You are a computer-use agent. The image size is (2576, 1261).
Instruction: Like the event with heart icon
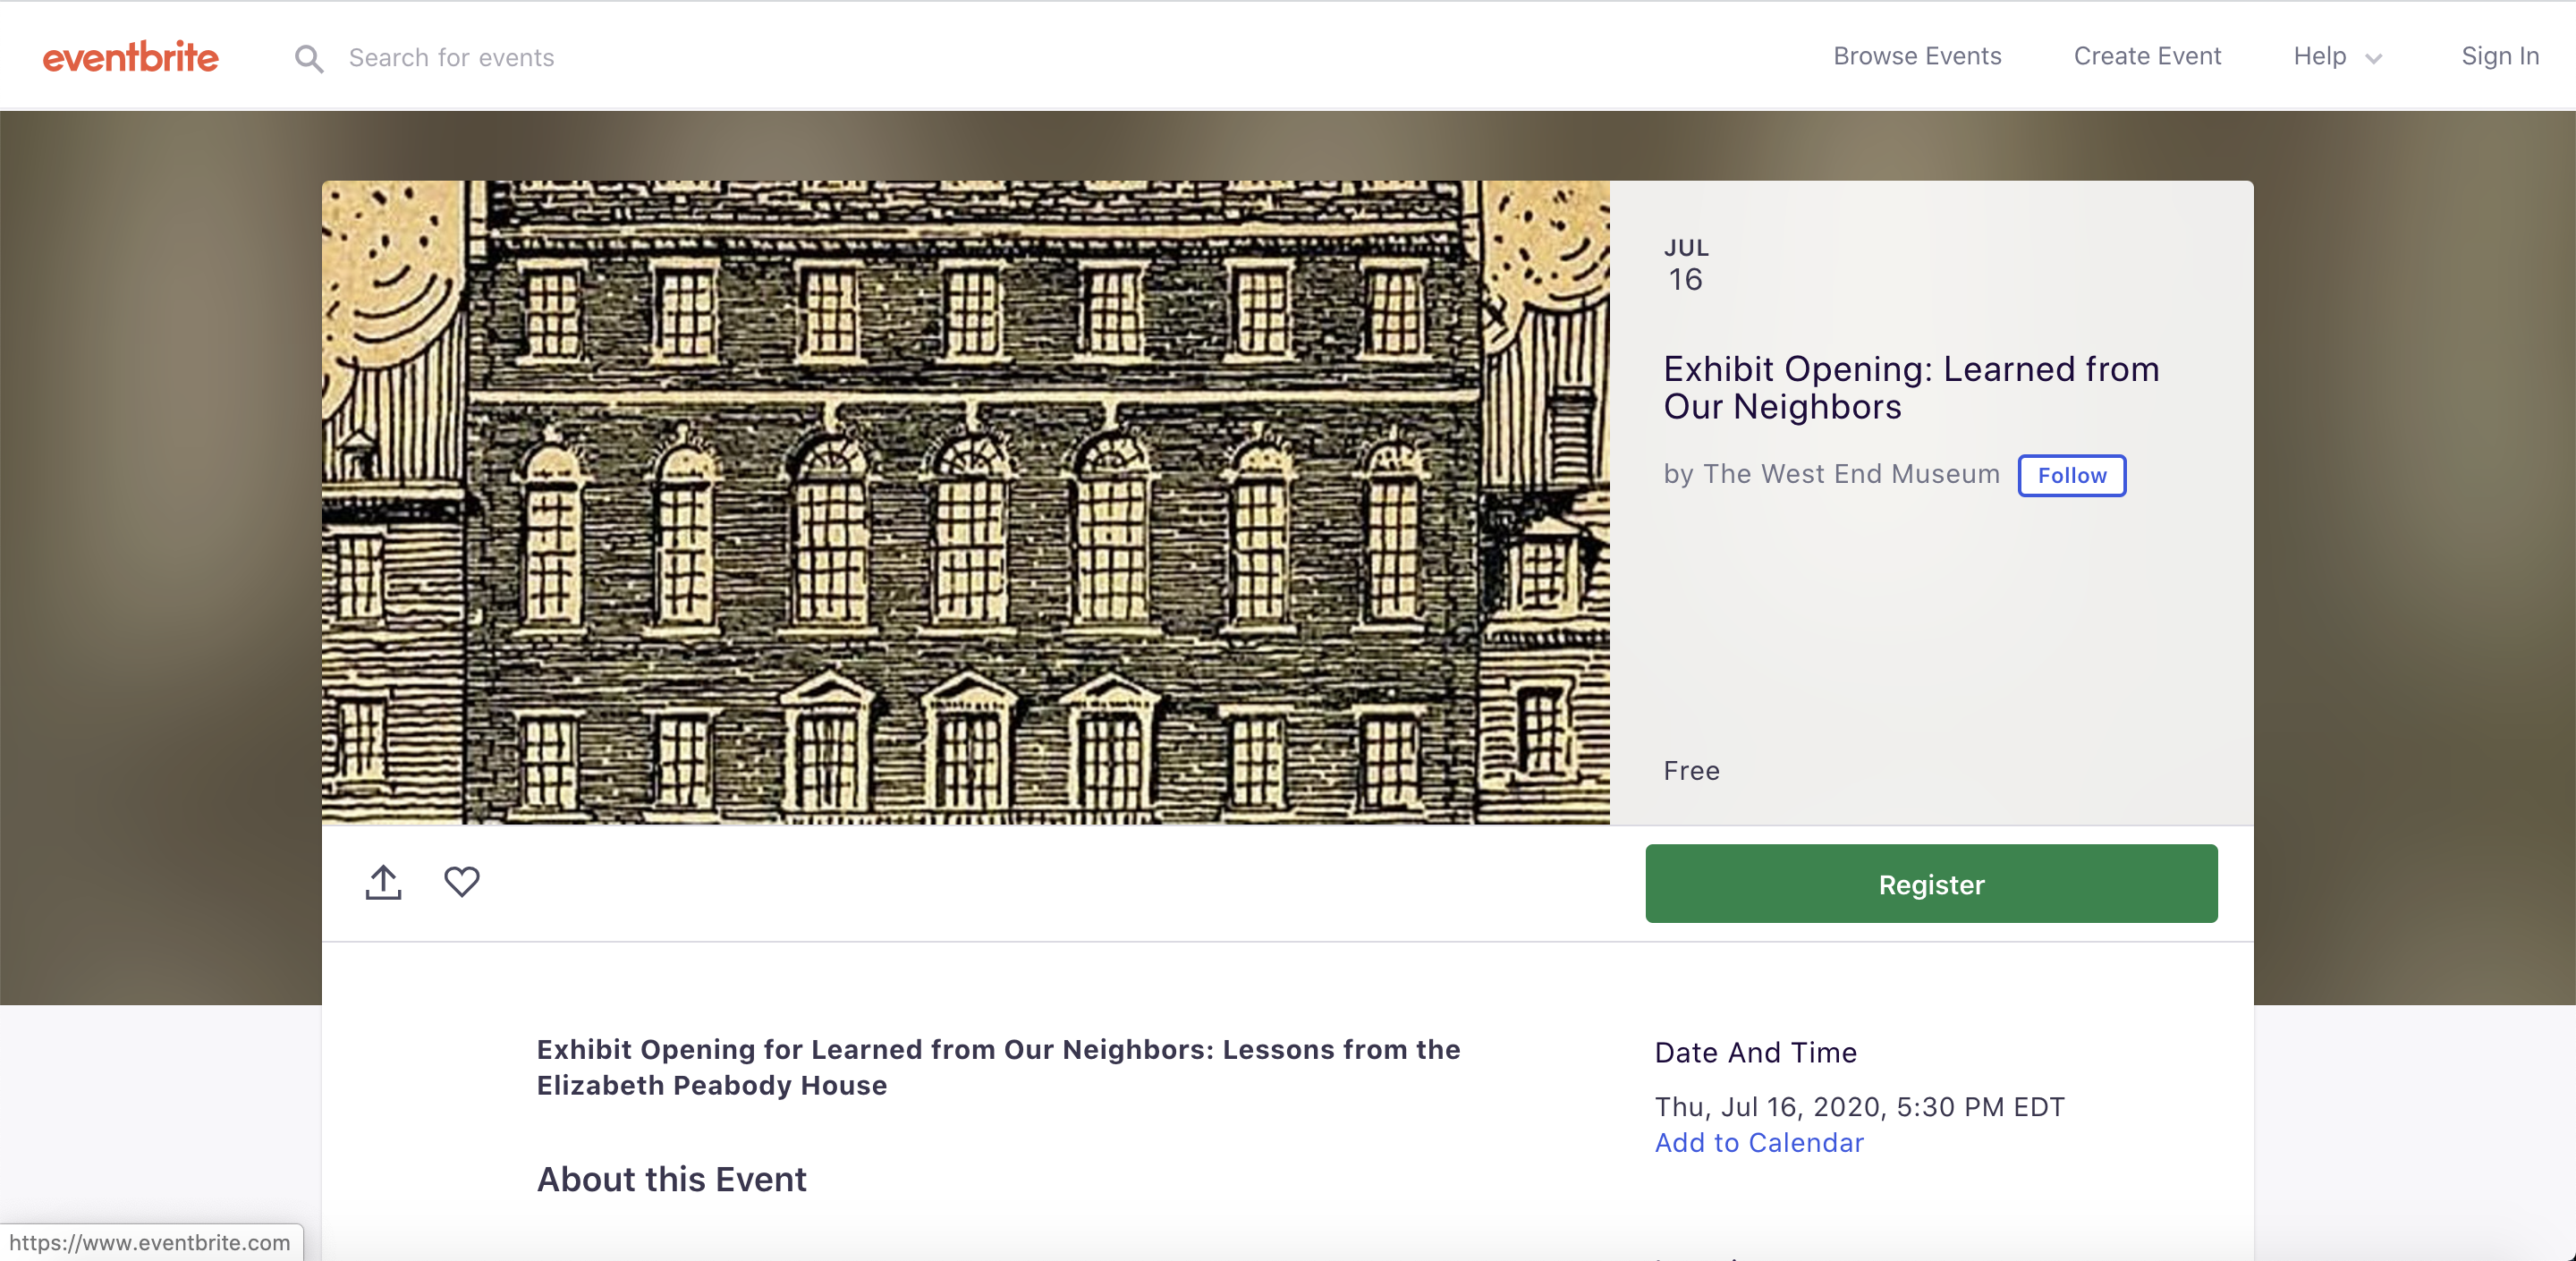(x=461, y=881)
